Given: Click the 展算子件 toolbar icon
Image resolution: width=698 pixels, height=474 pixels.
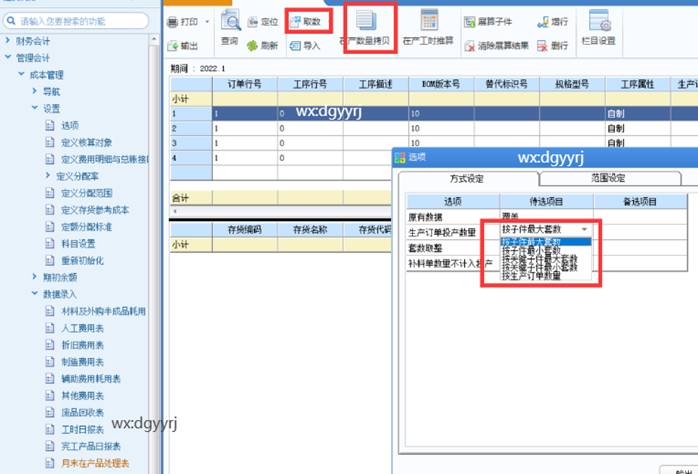Looking at the screenshot, I should coord(470,22).
